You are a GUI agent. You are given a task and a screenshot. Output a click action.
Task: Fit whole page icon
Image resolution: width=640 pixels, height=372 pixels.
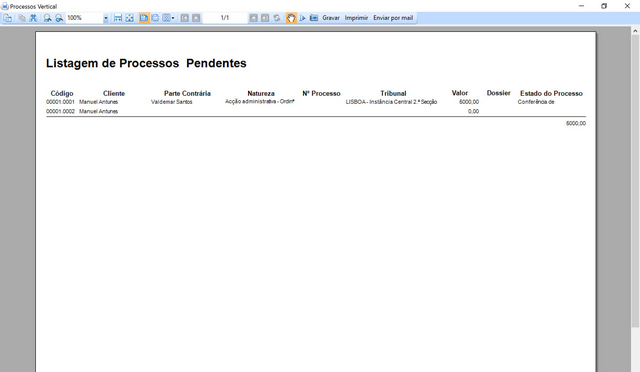[x=129, y=18]
